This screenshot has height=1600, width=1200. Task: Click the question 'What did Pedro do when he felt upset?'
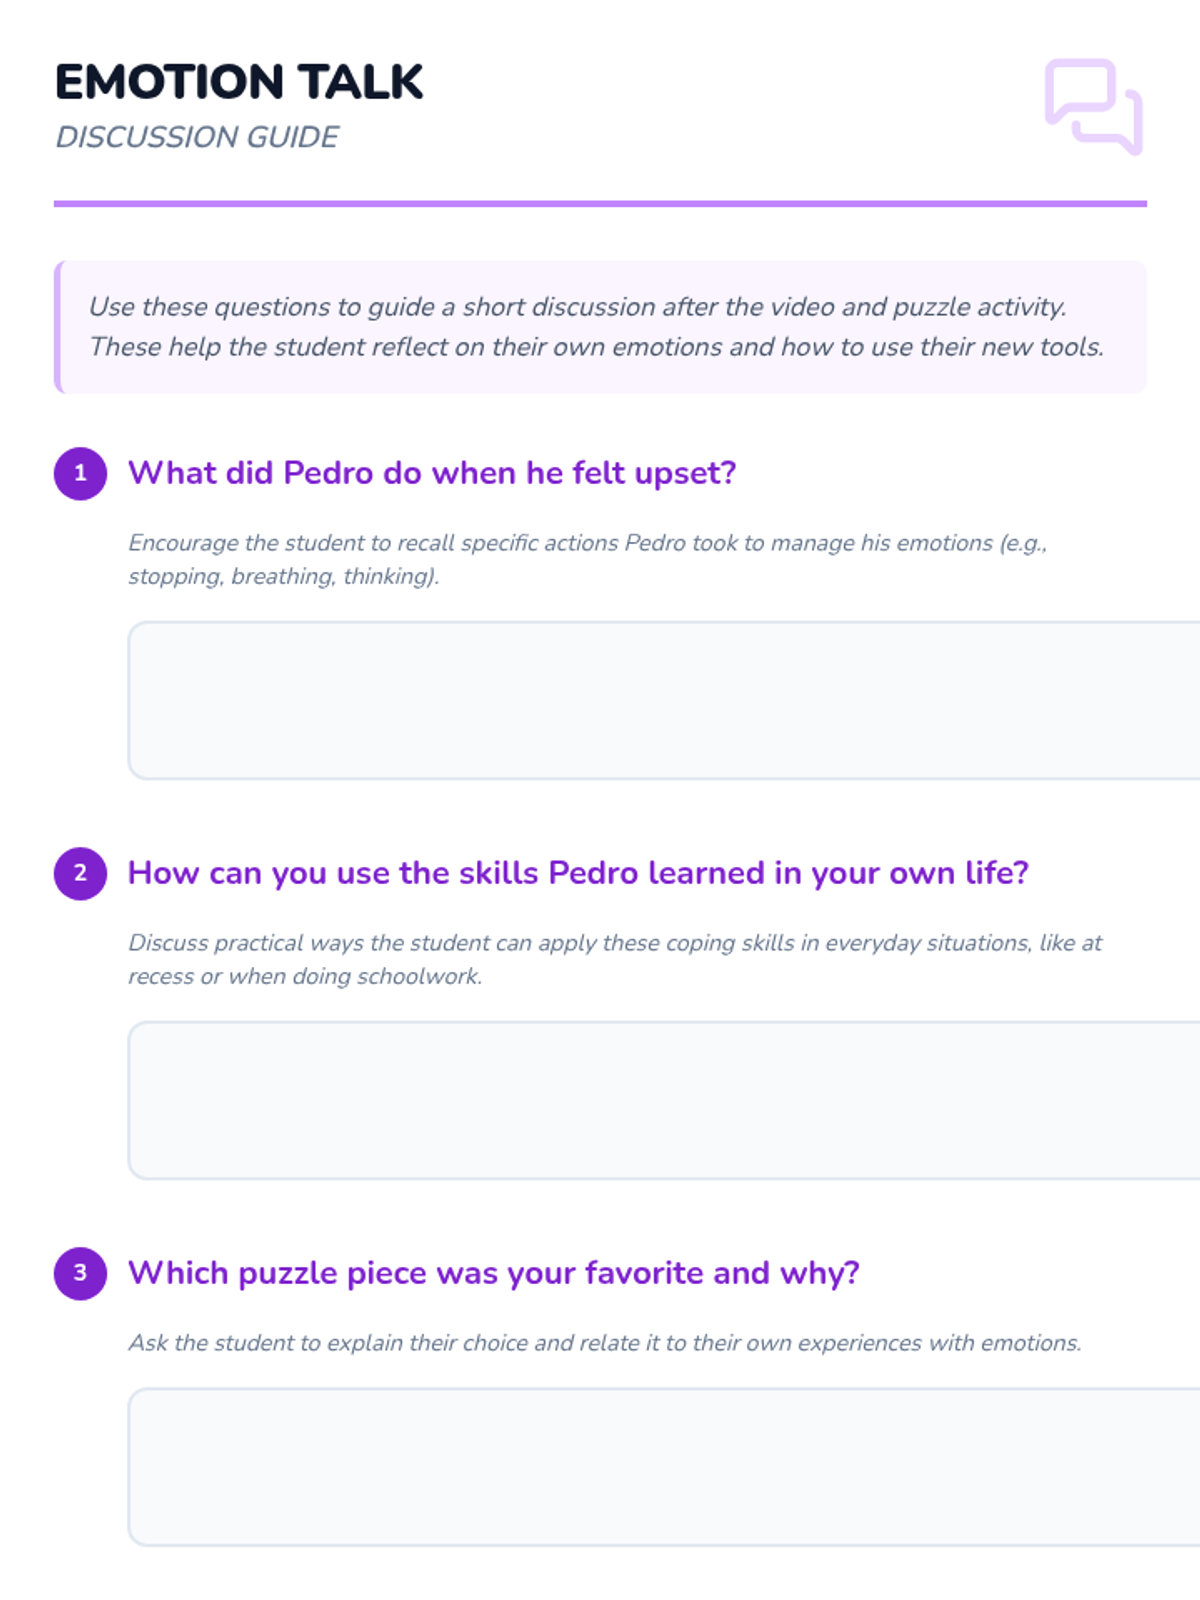pos(432,473)
